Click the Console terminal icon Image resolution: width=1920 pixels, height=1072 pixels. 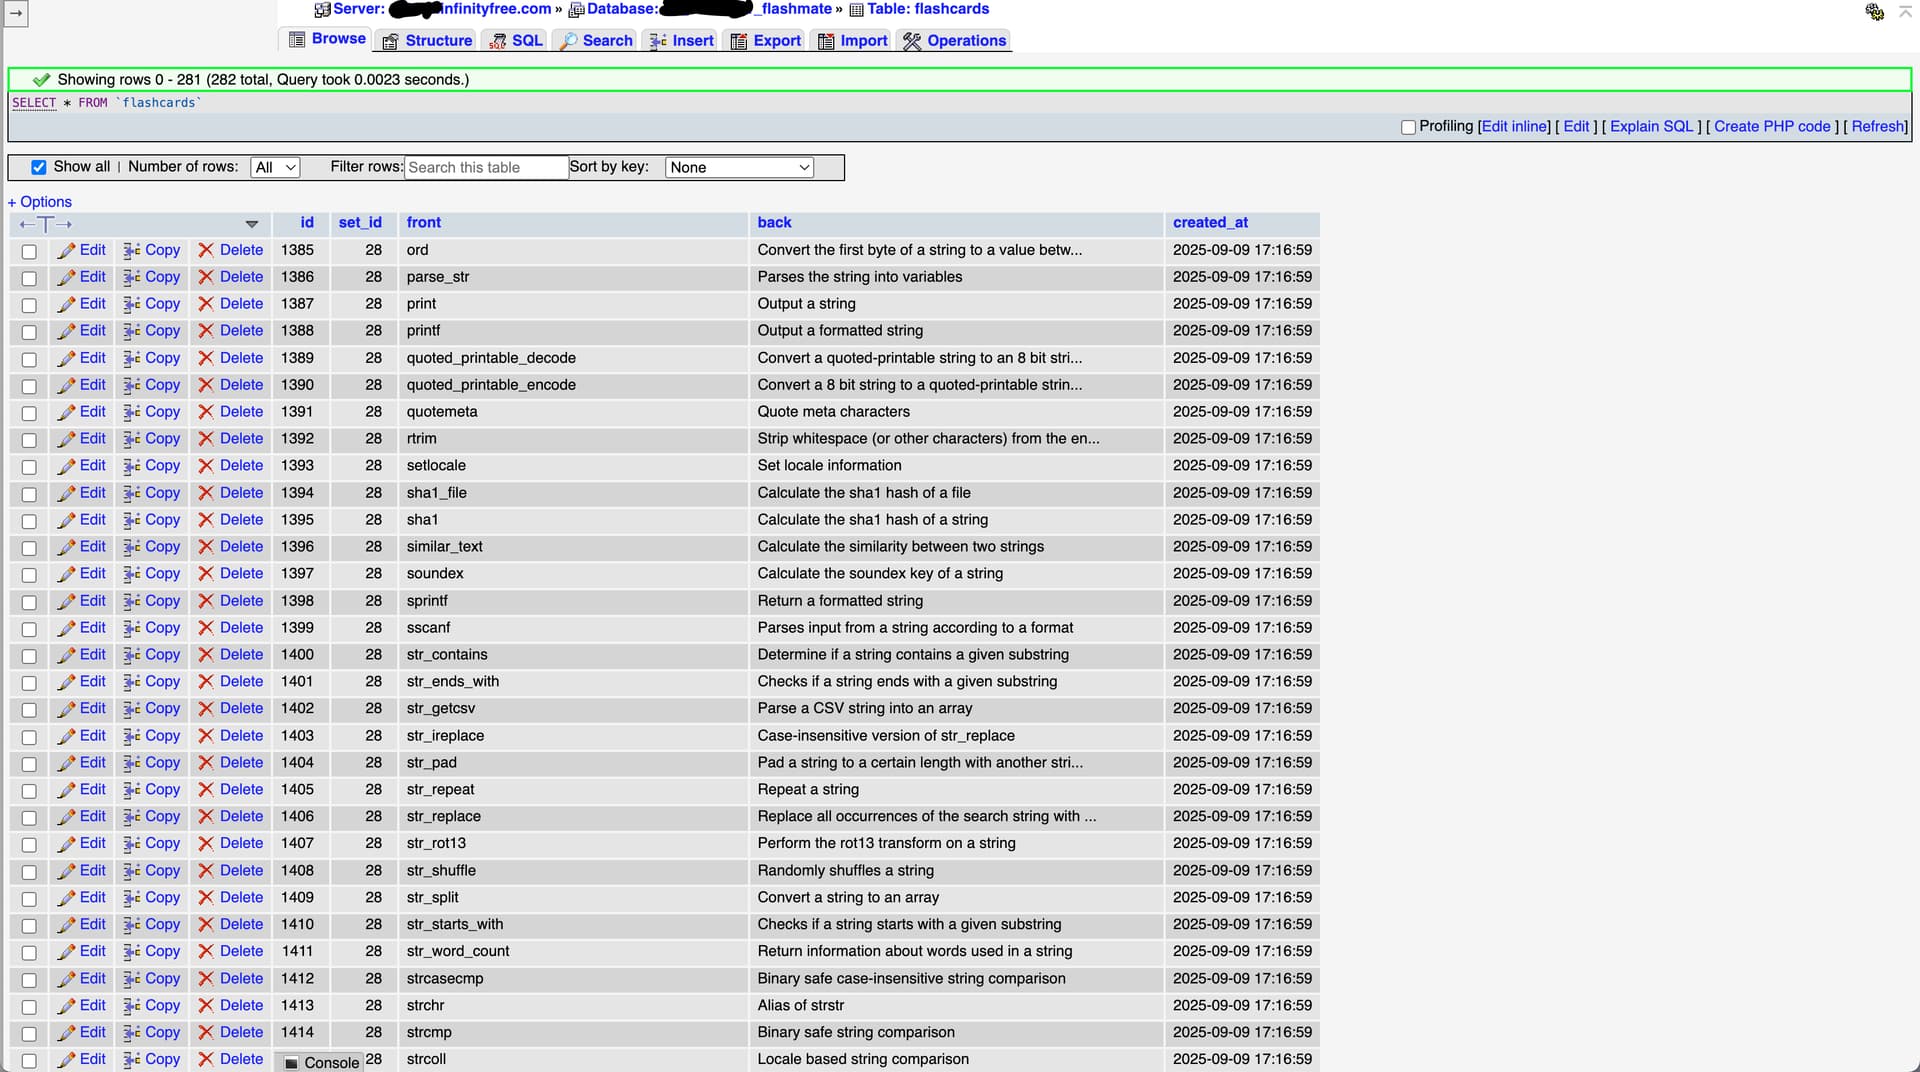[291, 1063]
